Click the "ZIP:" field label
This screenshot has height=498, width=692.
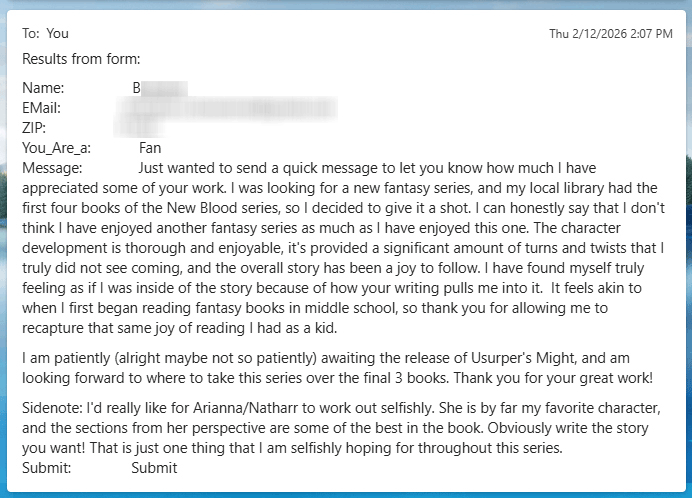(34, 128)
